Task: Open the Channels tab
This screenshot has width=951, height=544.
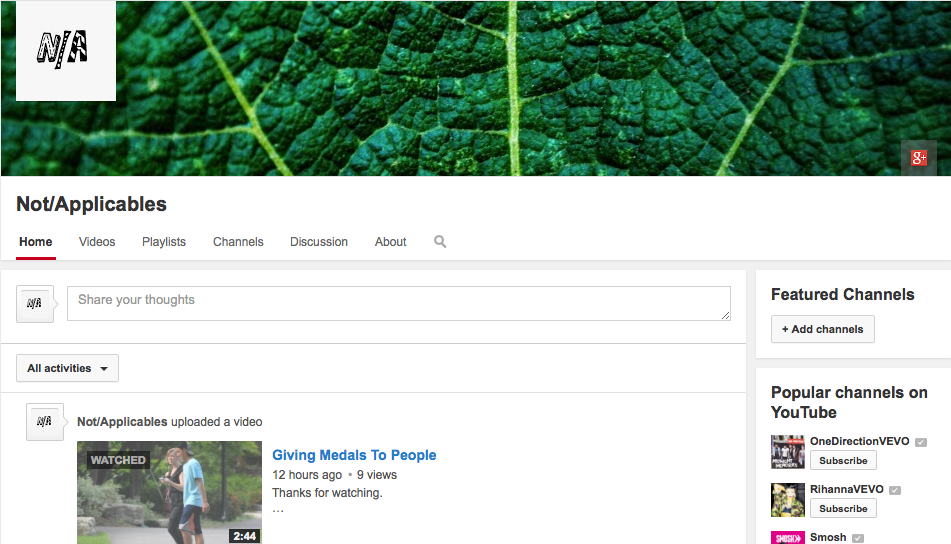Action: pyautogui.click(x=238, y=242)
